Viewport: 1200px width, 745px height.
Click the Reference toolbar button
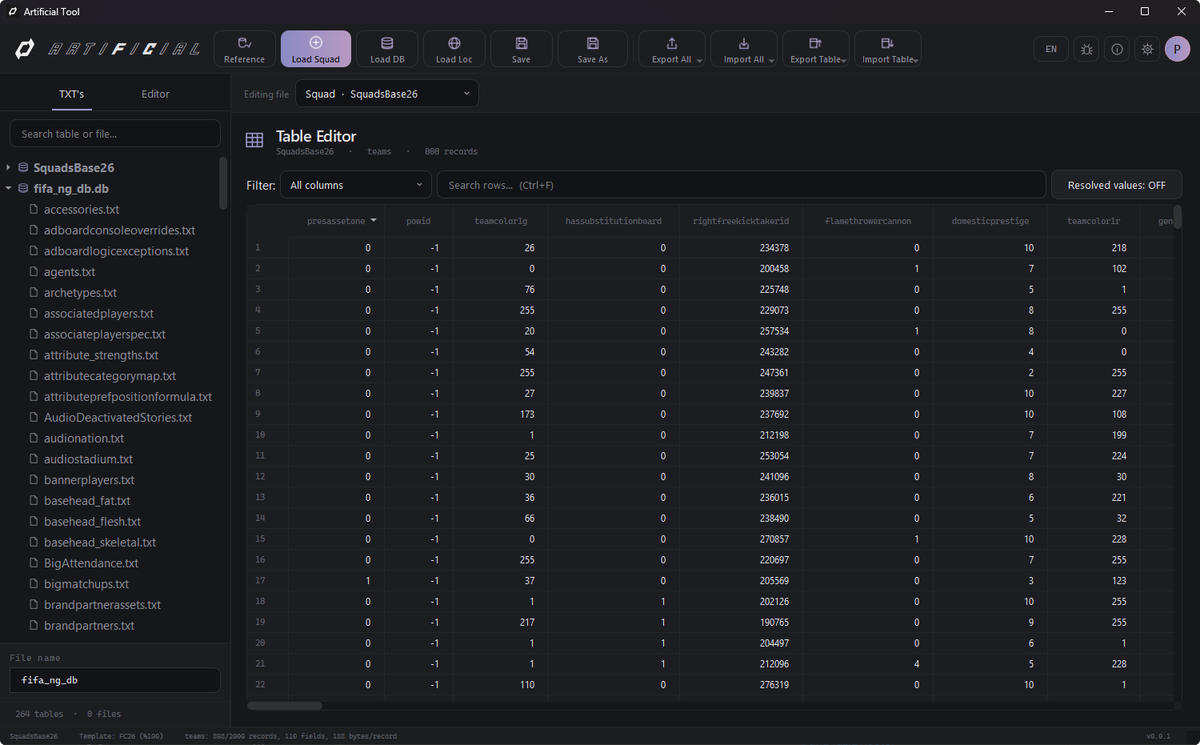click(244, 49)
